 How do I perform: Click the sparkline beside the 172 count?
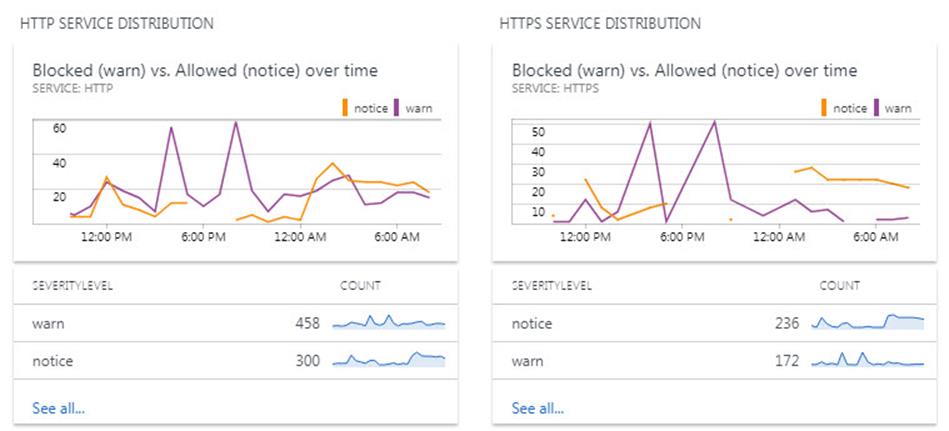868,360
